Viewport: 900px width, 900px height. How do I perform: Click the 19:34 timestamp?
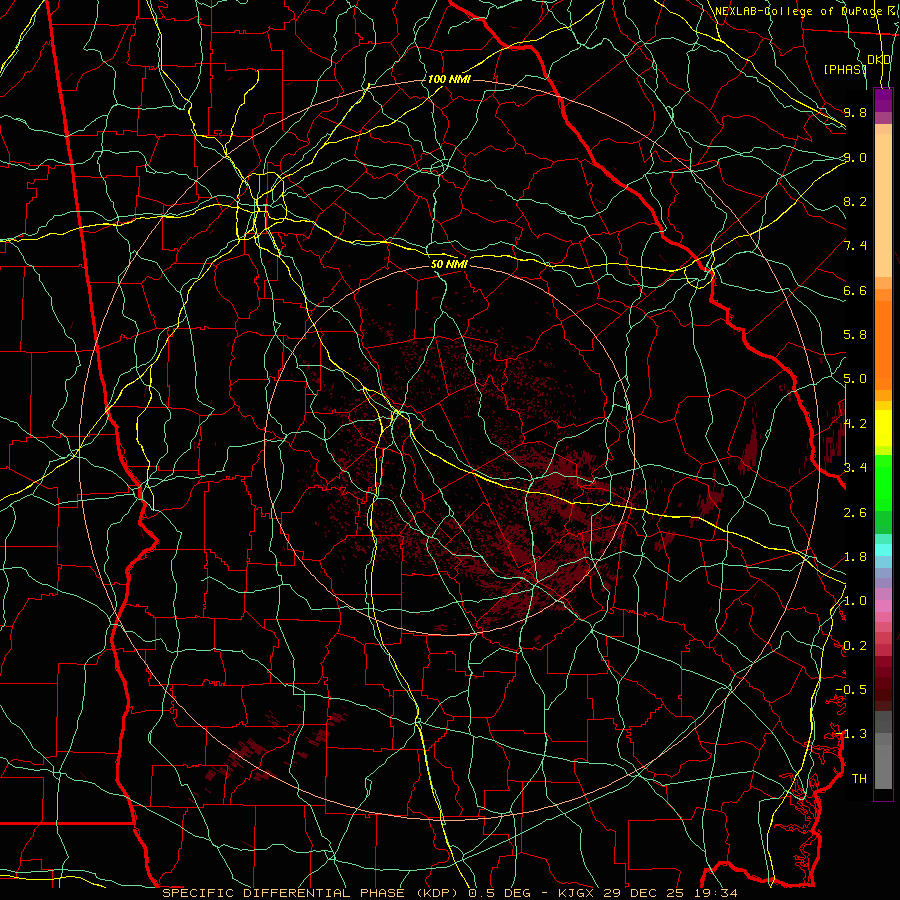[x=718, y=893]
